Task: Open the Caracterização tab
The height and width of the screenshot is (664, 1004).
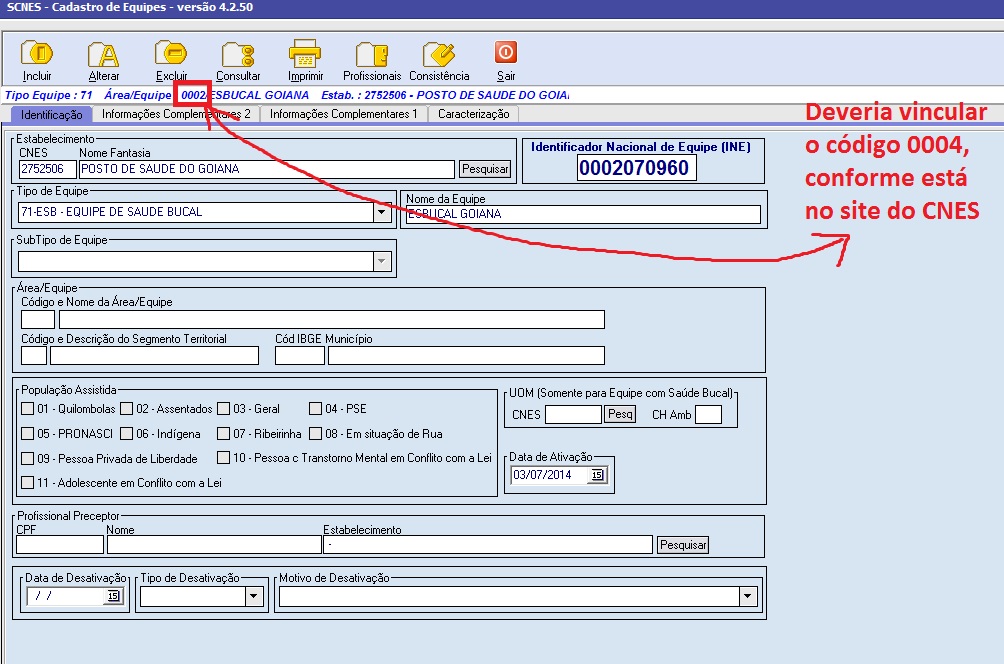Action: click(x=473, y=114)
